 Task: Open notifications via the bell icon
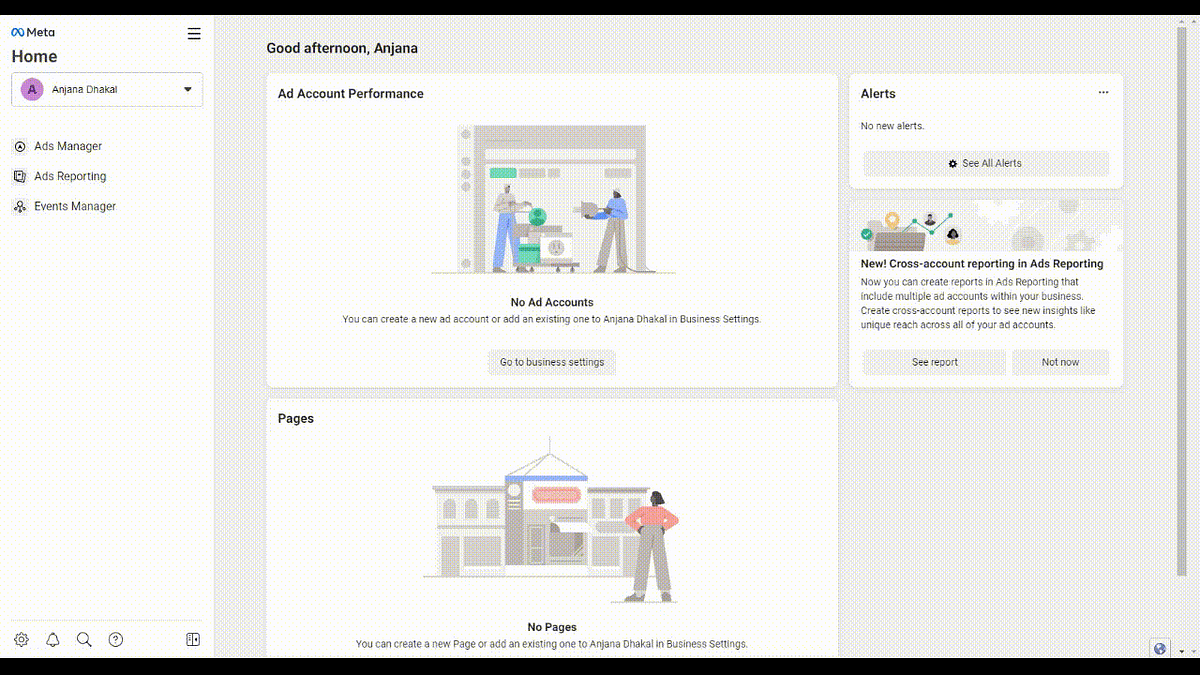click(53, 640)
